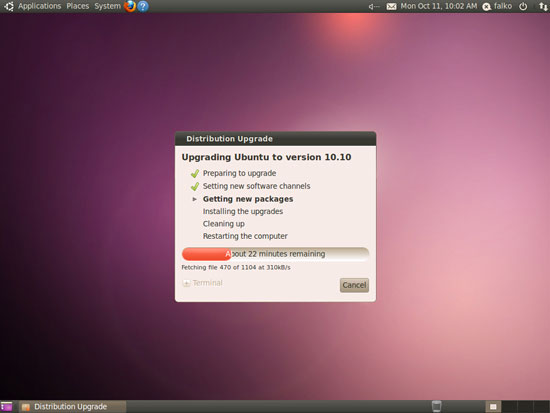The image size is (550, 413).
Task: Open the Places menu
Action: tap(78, 6)
